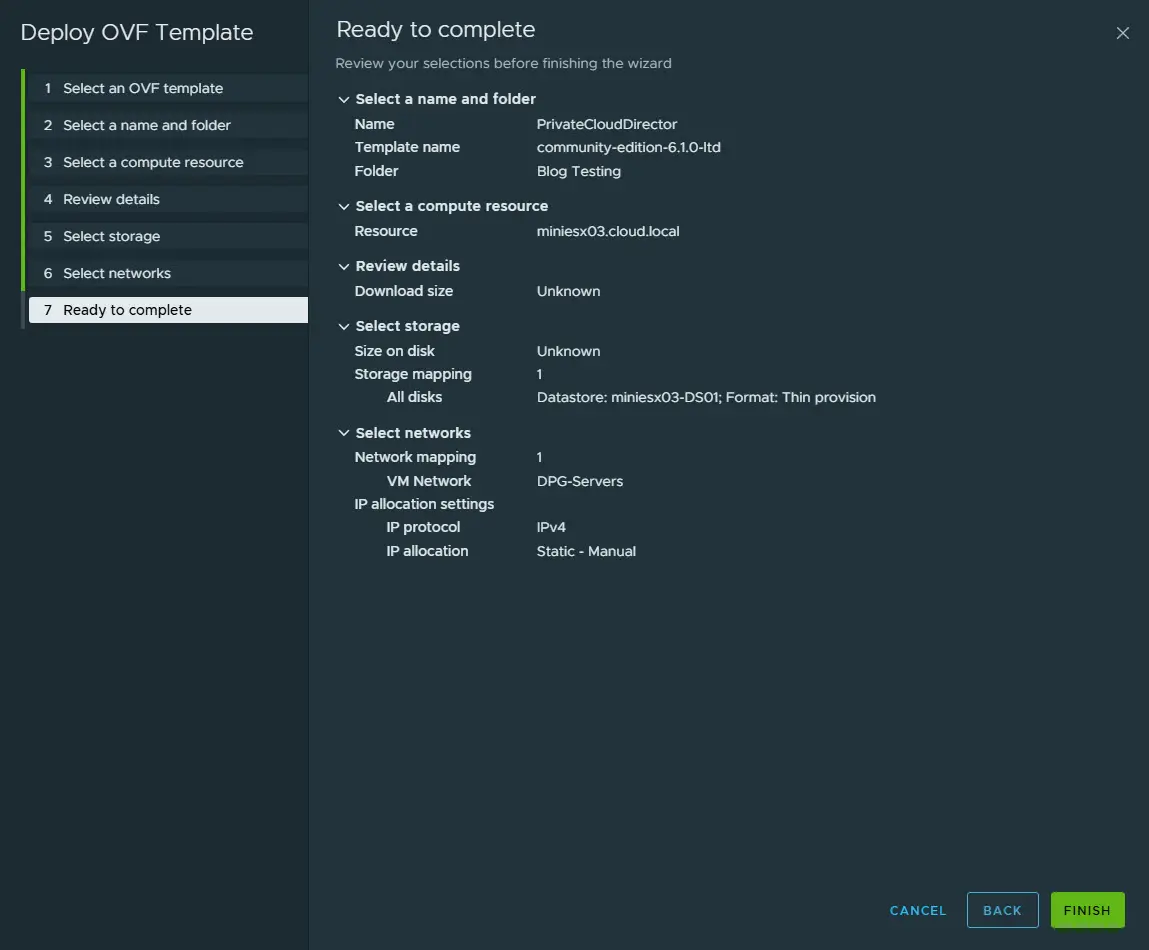Viewport: 1149px width, 950px height.
Task: Collapse the 'Select storage' summary section
Action: tap(344, 327)
